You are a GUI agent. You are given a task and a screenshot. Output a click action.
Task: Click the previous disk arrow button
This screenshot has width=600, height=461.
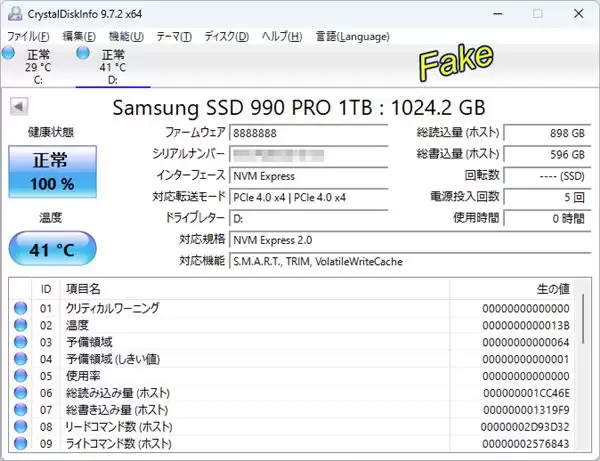pyautogui.click(x=19, y=106)
